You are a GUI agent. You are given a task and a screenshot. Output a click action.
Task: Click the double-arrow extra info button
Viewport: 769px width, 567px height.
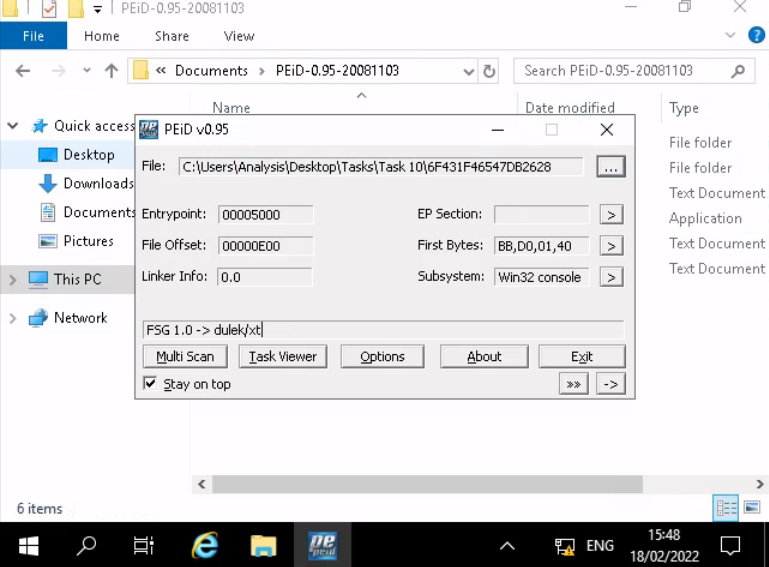(x=573, y=384)
